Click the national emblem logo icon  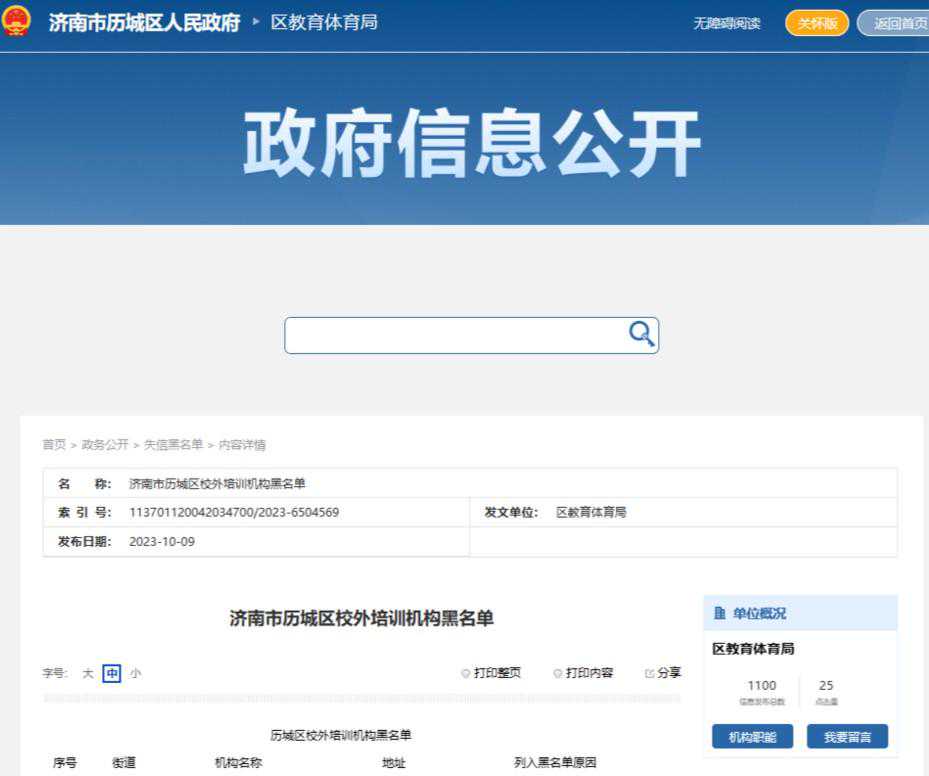pyautogui.click(x=16, y=22)
